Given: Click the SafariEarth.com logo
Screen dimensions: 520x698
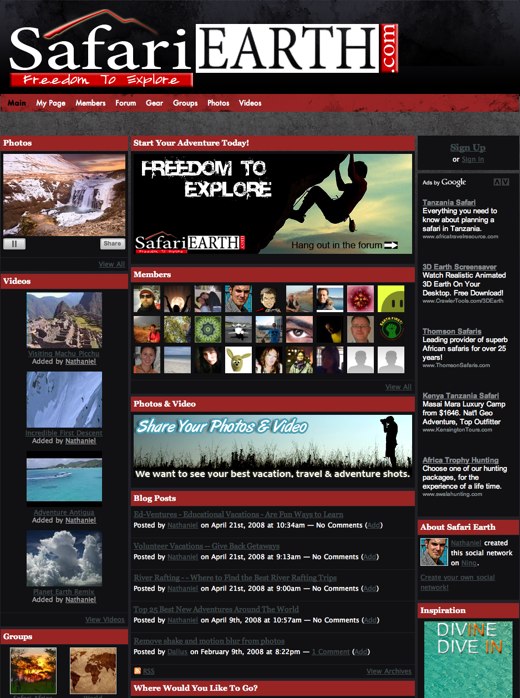Looking at the screenshot, I should coord(203,50).
